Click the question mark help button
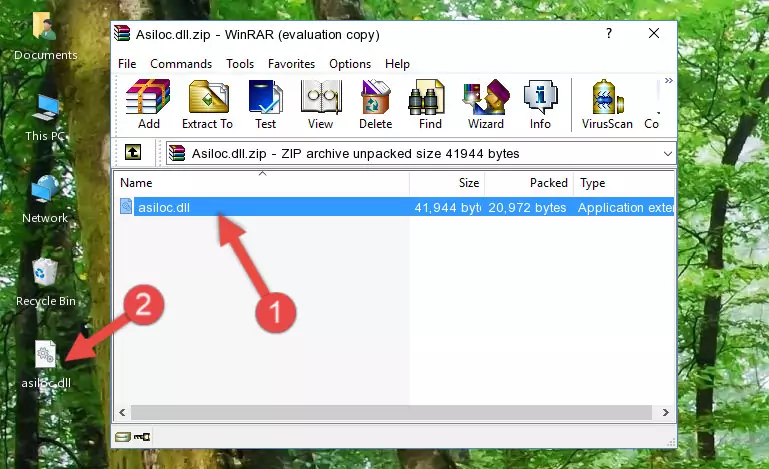This screenshot has height=469, width=769. pos(609,33)
